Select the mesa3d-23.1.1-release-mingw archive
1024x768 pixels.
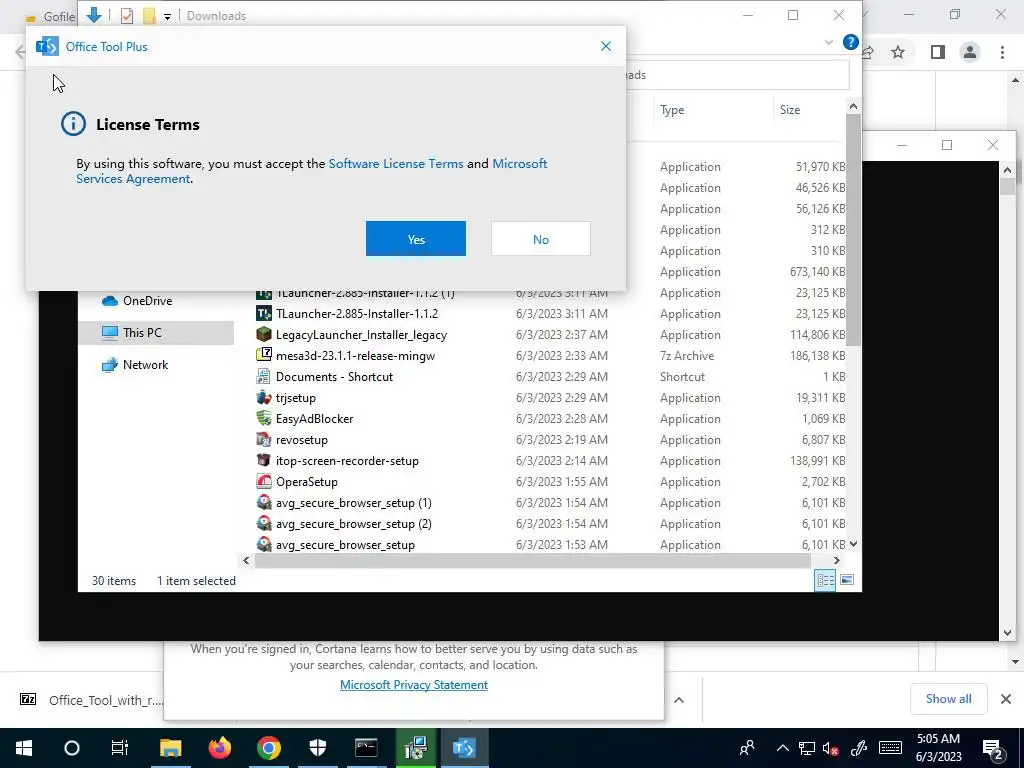click(355, 356)
